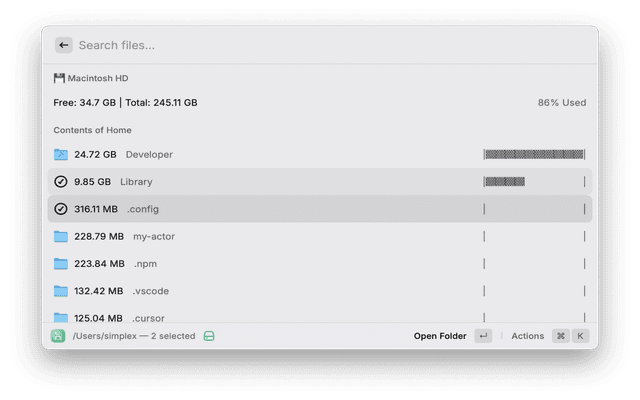Screen dimensions: 640x400
Task: Click the Macintosh HD disk icon
Action: point(59,78)
